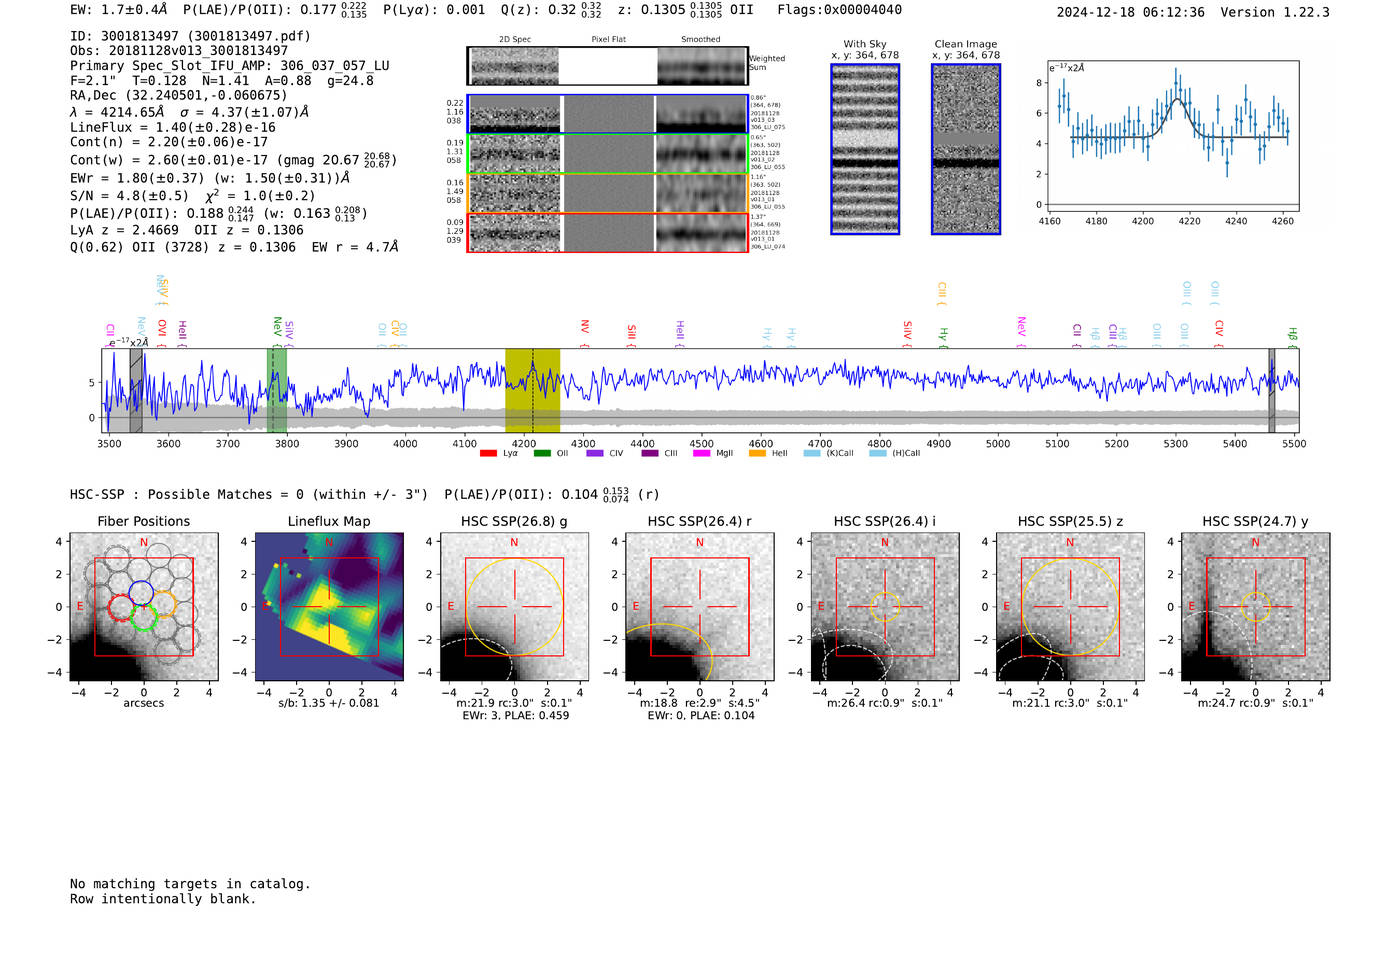Select the HSC SSP(25.5) z image
Image resolution: width=1400 pixels, height=953 pixels.
point(1070,607)
